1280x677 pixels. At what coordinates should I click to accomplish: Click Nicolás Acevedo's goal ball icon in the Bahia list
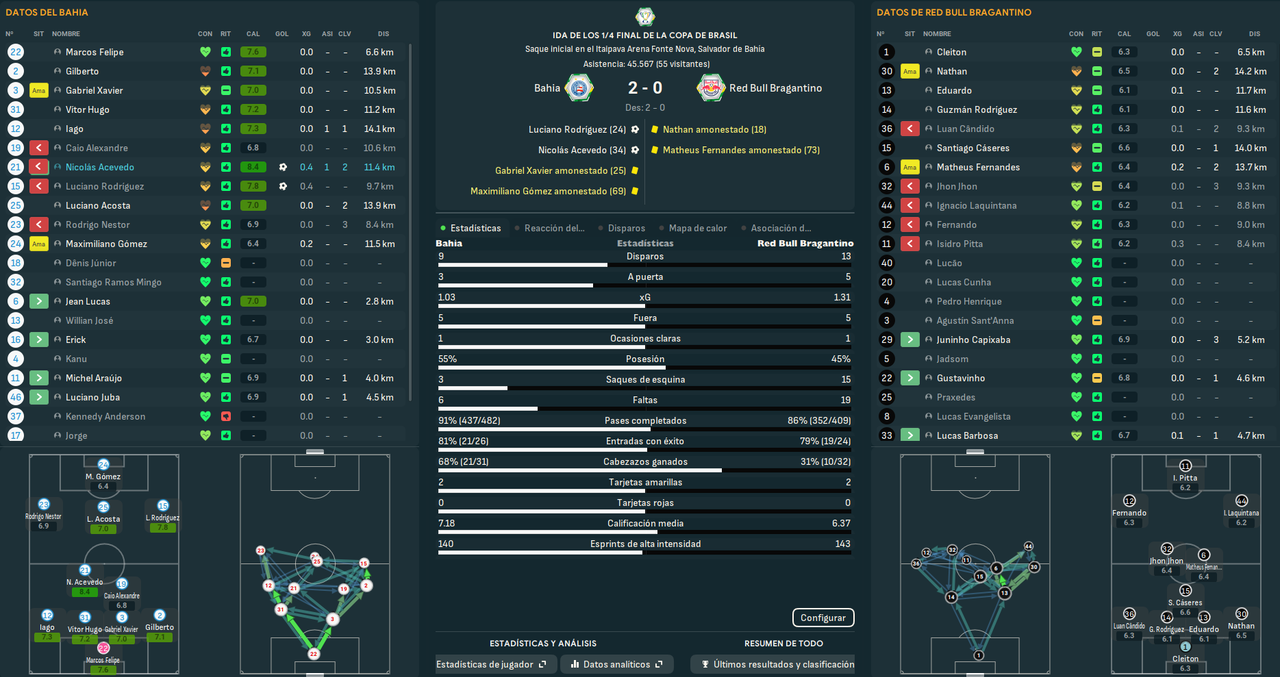coord(283,167)
